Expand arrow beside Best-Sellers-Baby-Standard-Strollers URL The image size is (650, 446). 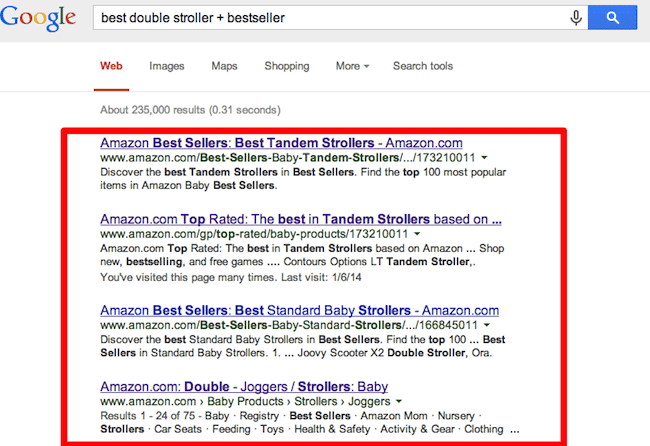485,326
